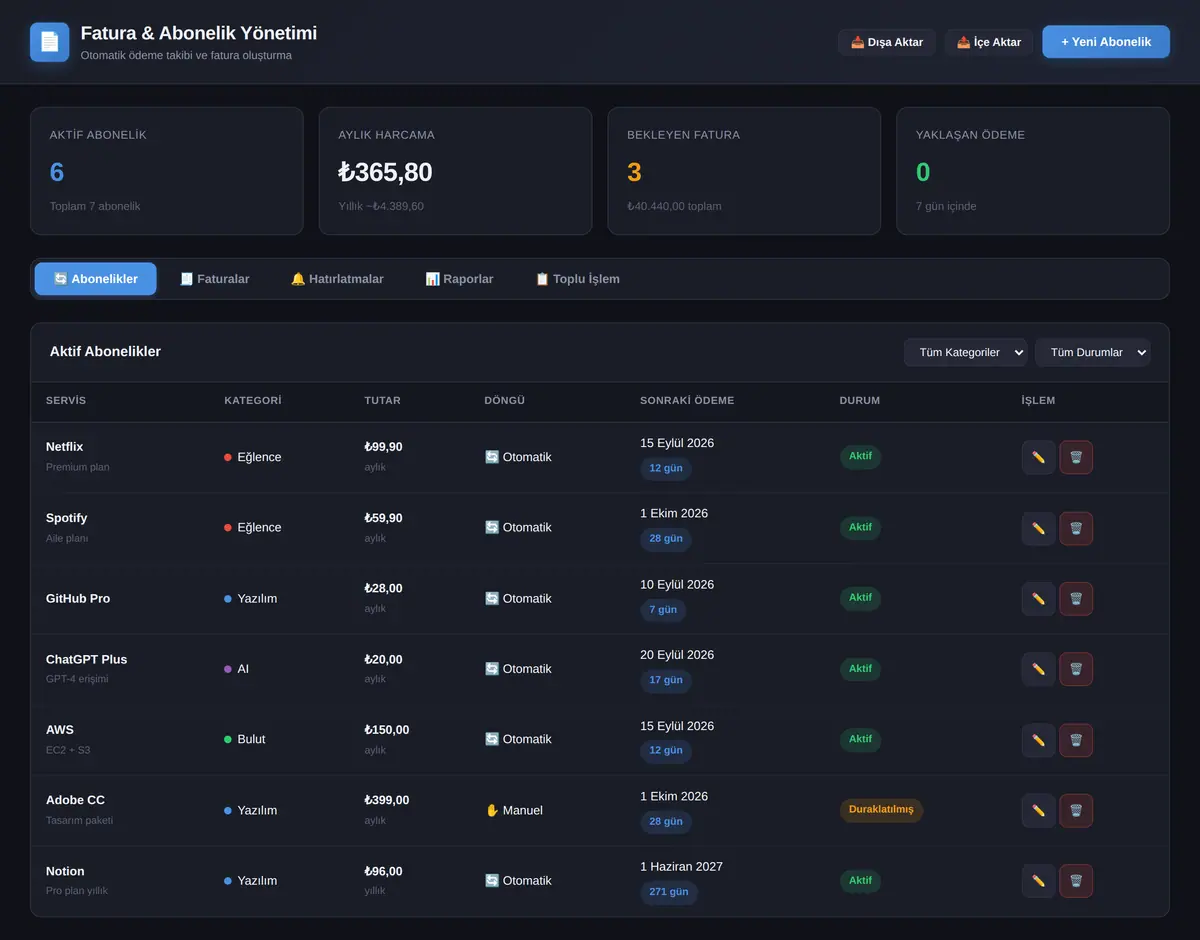The width and height of the screenshot is (1200, 940).
Task: Go to the Hatırlatmalar tab
Action: (337, 279)
